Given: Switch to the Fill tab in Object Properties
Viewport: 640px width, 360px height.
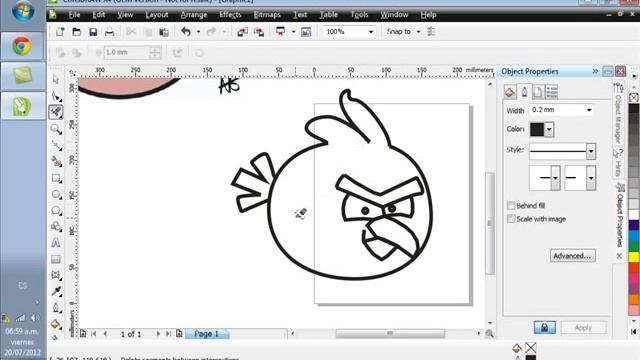Looking at the screenshot, I should (510, 92).
